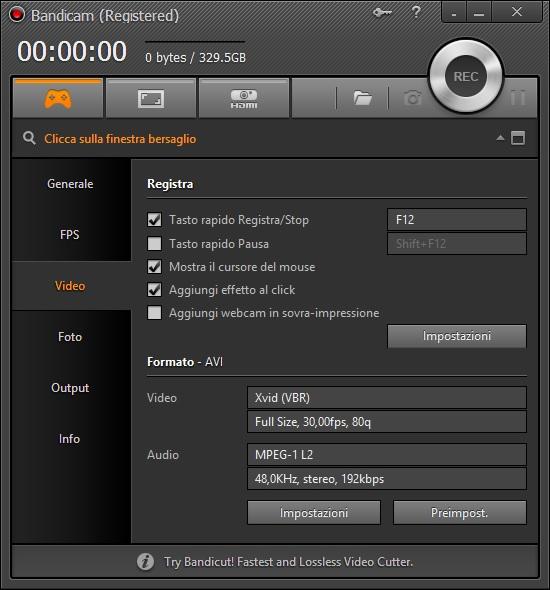Toggle the Tasto rapido Registra/Stop checkbox
The width and height of the screenshot is (550, 590).
point(154,220)
